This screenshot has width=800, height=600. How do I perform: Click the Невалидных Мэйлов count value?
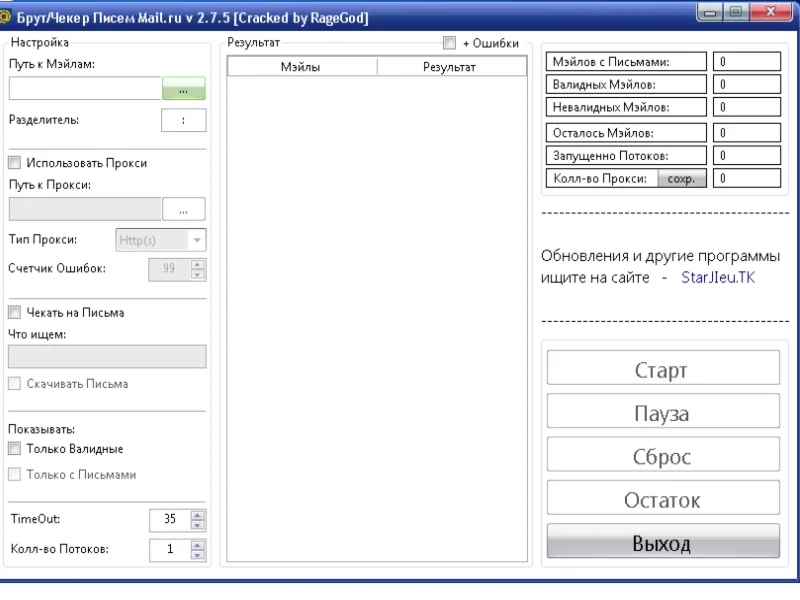click(747, 107)
